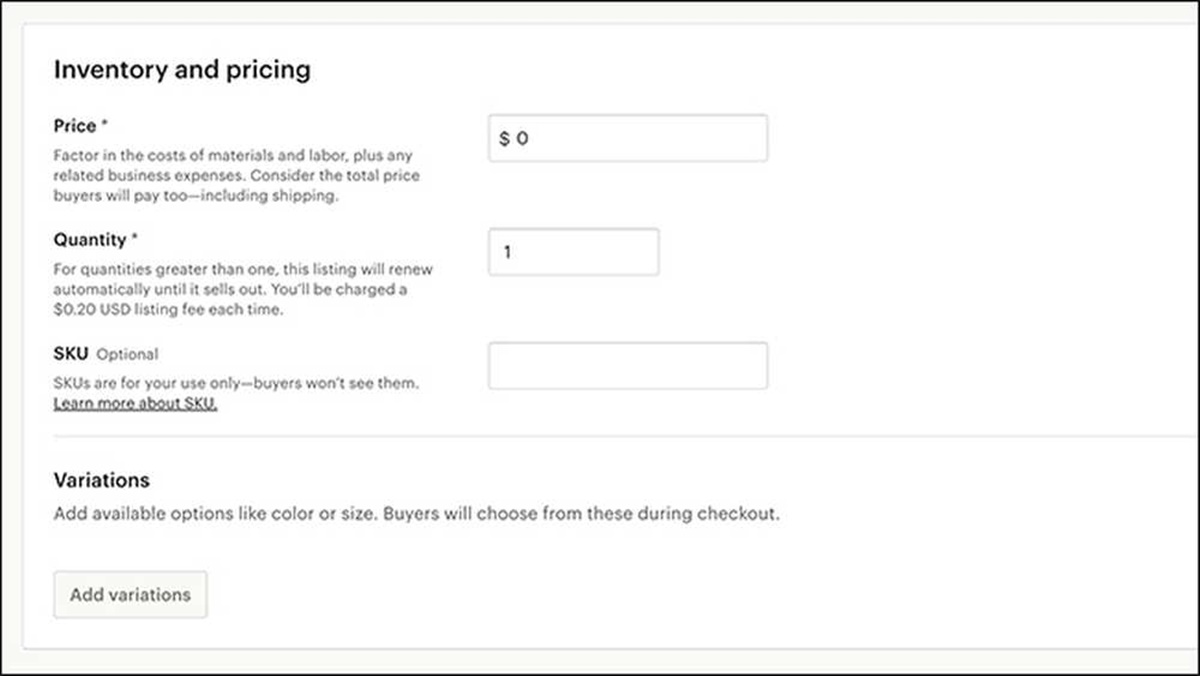This screenshot has width=1200, height=676.
Task: Click the Quantity auto-renew description text
Action: point(243,270)
